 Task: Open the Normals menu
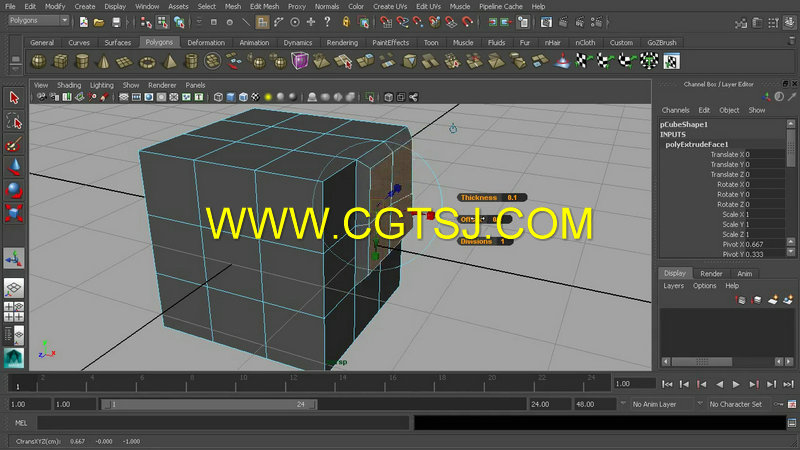coord(327,7)
